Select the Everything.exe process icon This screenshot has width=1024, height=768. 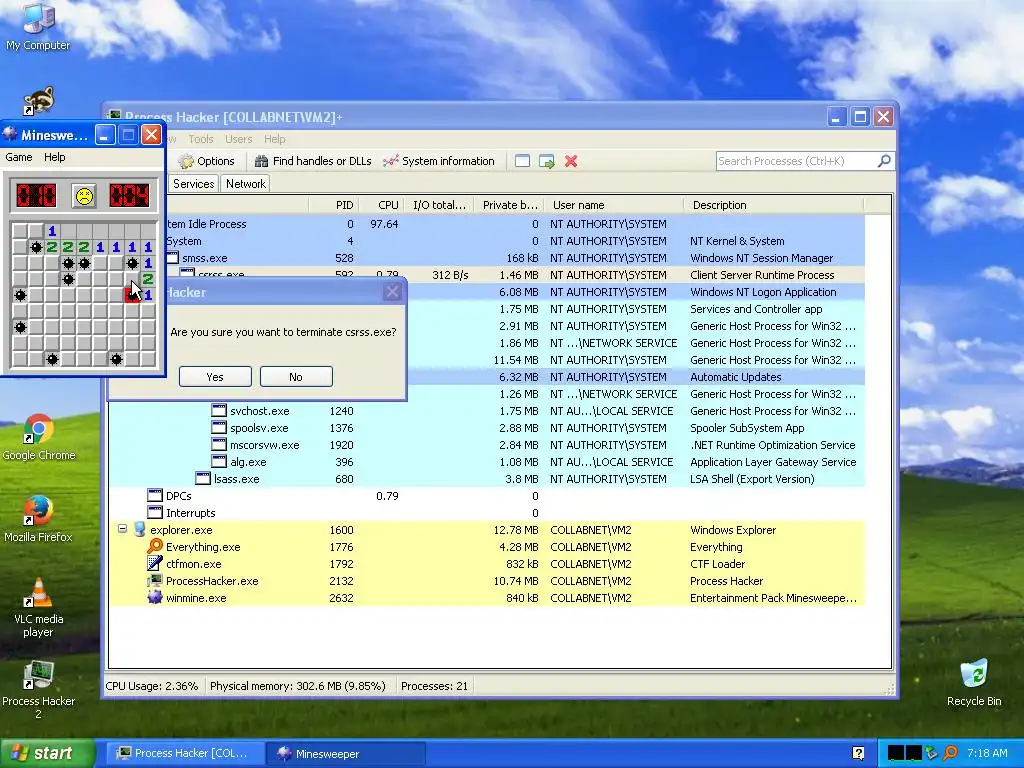pyautogui.click(x=155, y=547)
